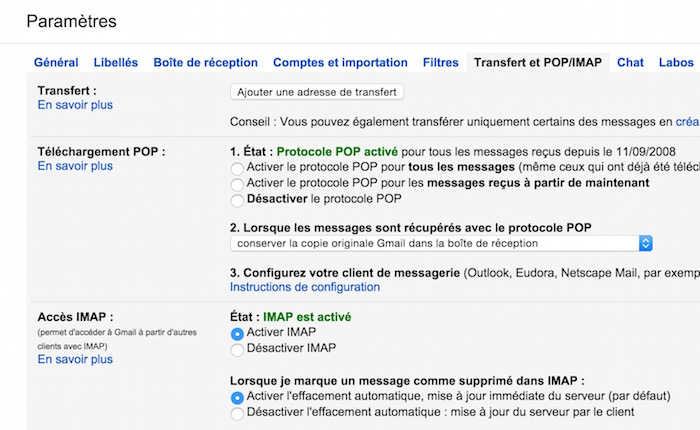Open En savoir plus under Transfert
The width and height of the screenshot is (700, 430).
(75, 105)
